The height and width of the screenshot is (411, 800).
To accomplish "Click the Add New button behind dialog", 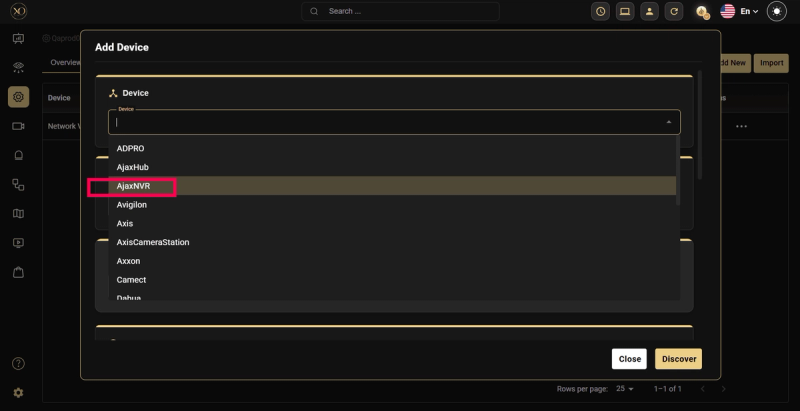I will click(736, 63).
